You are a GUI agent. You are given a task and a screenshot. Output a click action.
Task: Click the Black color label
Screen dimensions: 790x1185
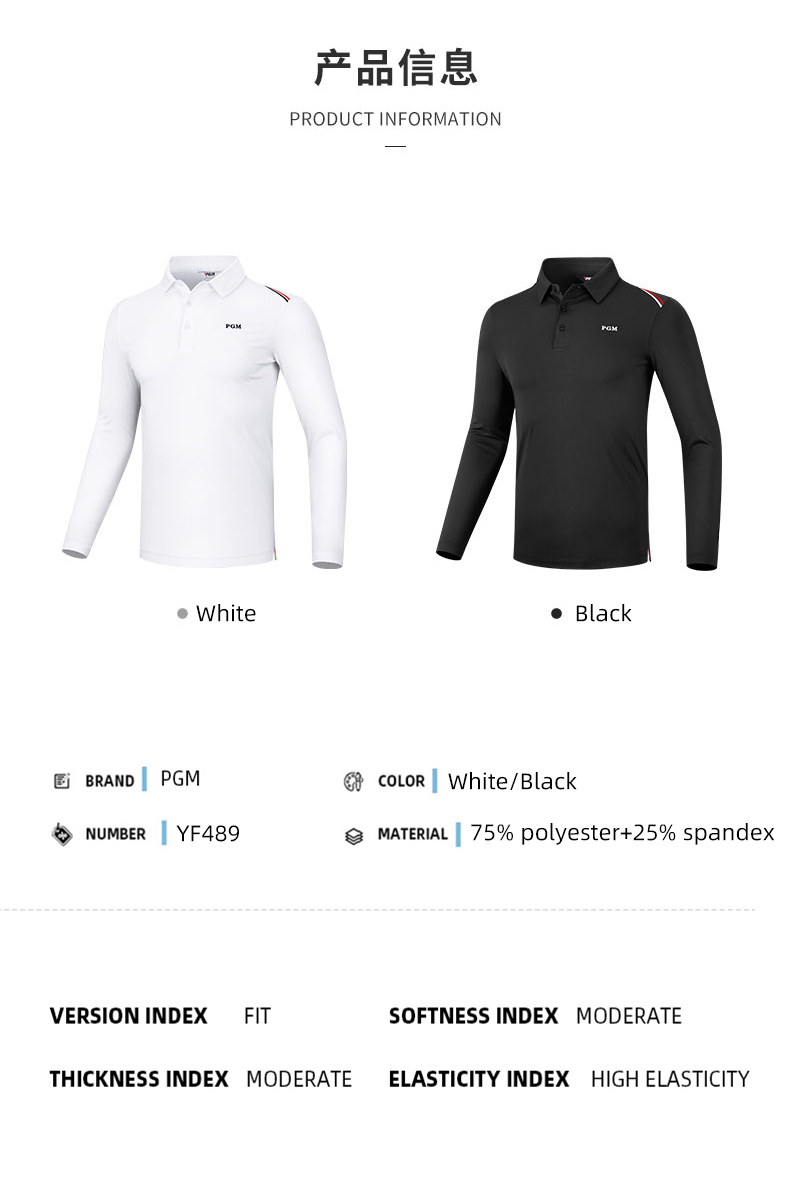pos(603,614)
